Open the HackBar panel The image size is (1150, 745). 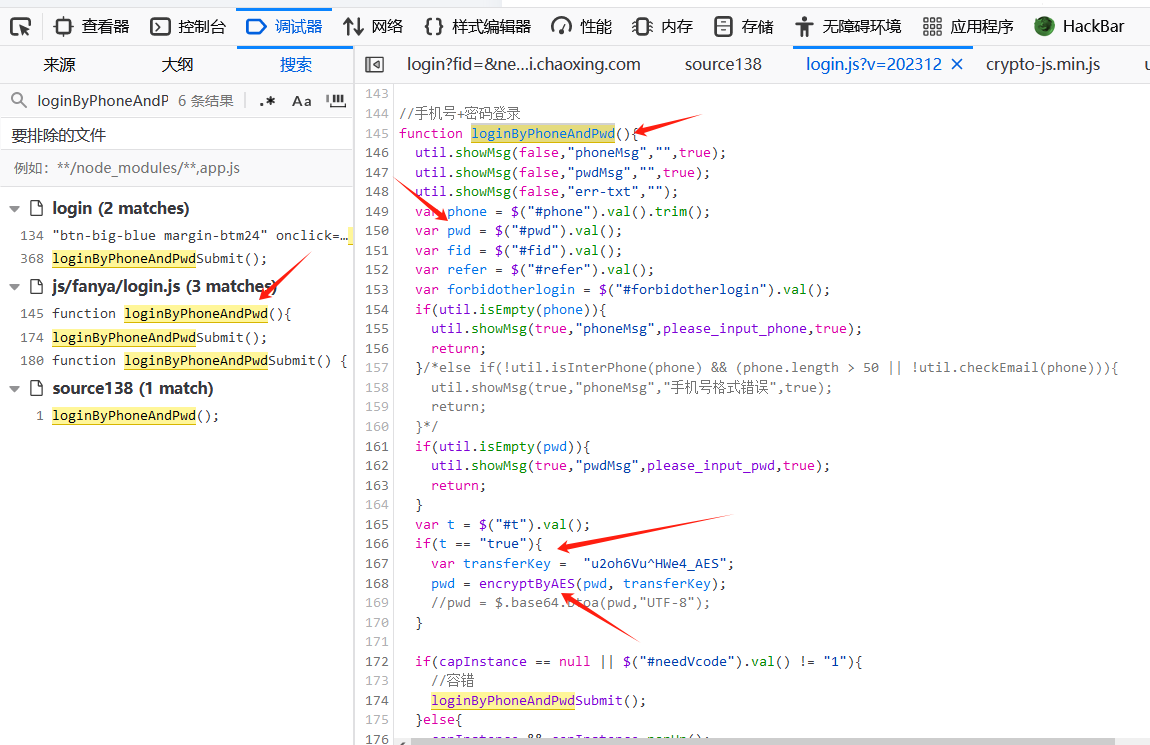1078,27
